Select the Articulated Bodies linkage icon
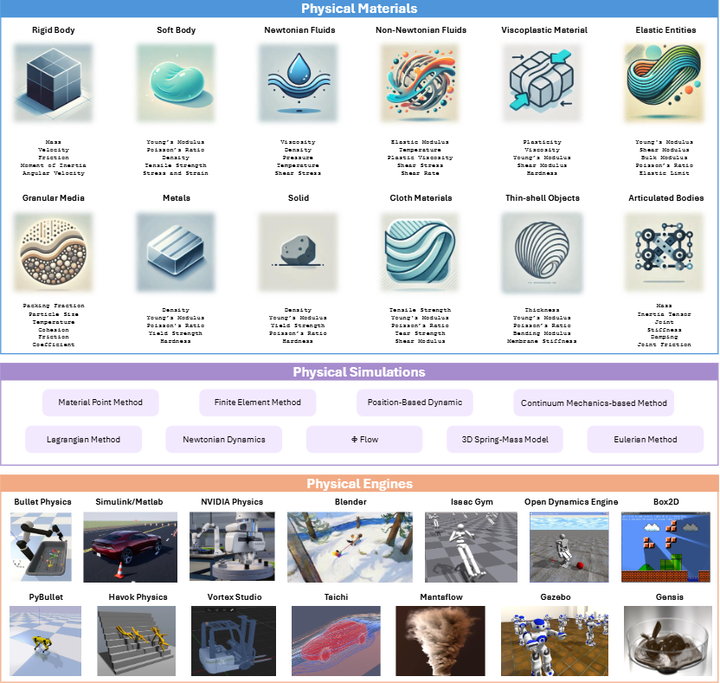This screenshot has height=683, width=720. [x=664, y=252]
